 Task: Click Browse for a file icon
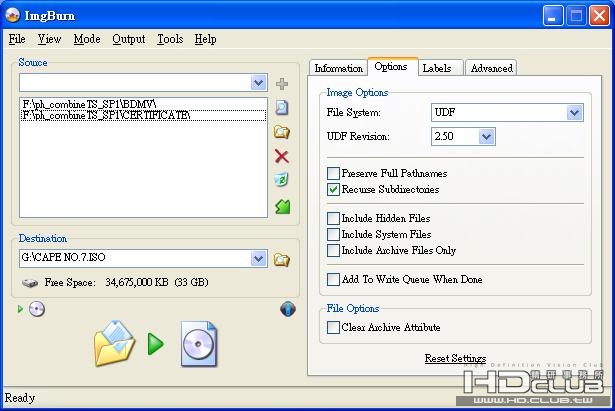pyautogui.click(x=282, y=107)
